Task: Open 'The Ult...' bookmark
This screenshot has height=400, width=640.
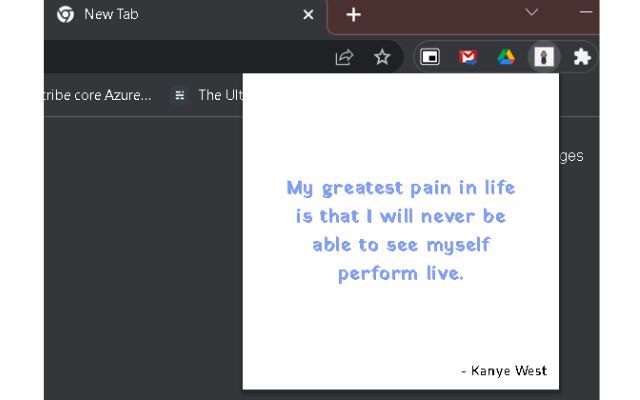Action: pyautogui.click(x=207, y=95)
